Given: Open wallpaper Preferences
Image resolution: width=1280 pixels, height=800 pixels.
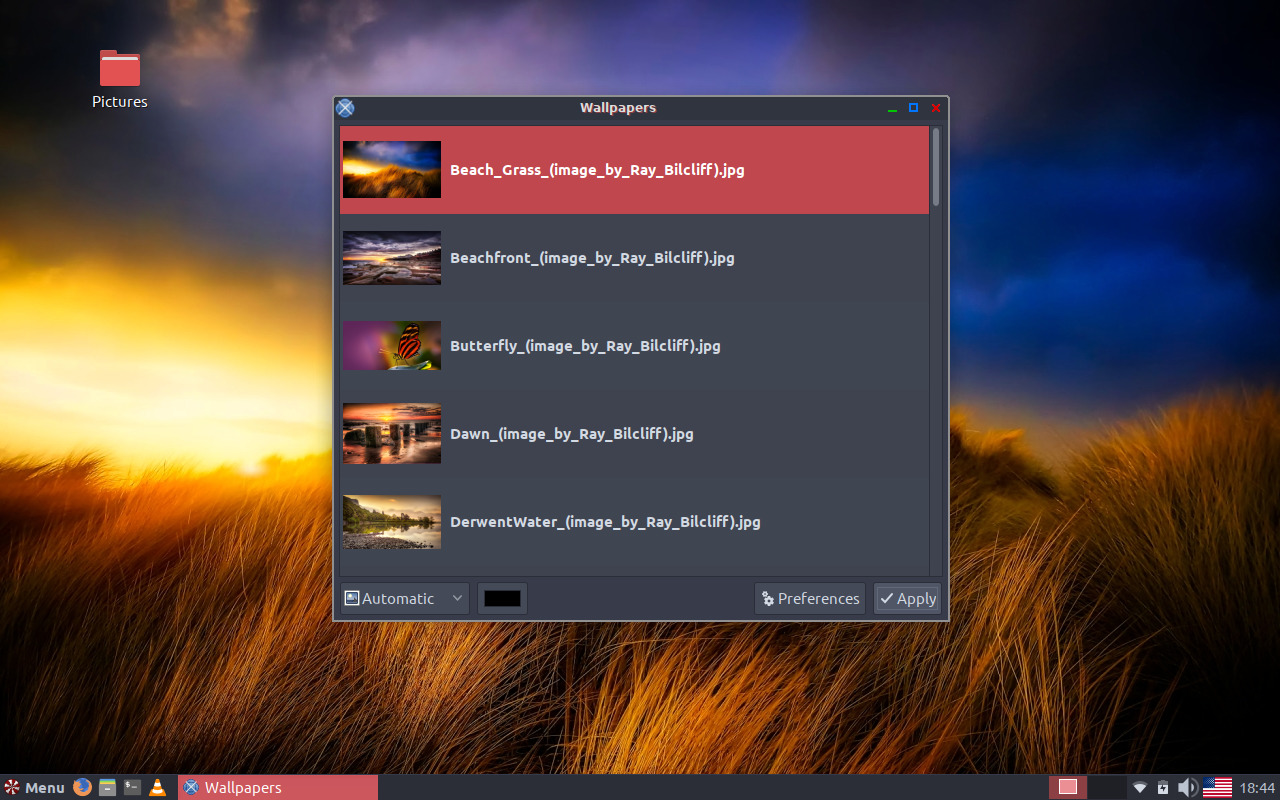Looking at the screenshot, I should tap(809, 598).
